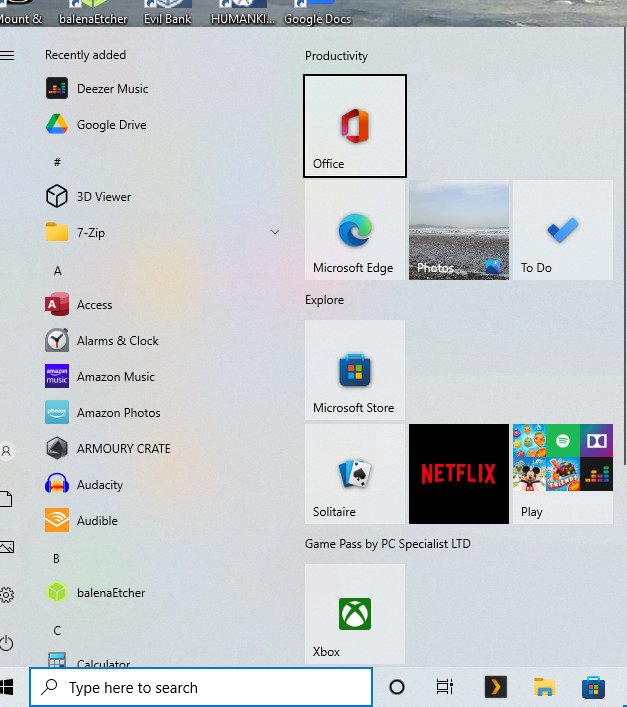Click the 'Type here to search' box
Screen dimensions: 627x707
click(201, 687)
